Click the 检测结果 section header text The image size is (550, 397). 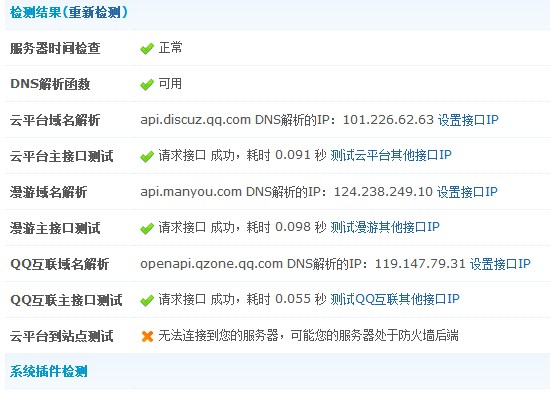[35, 13]
